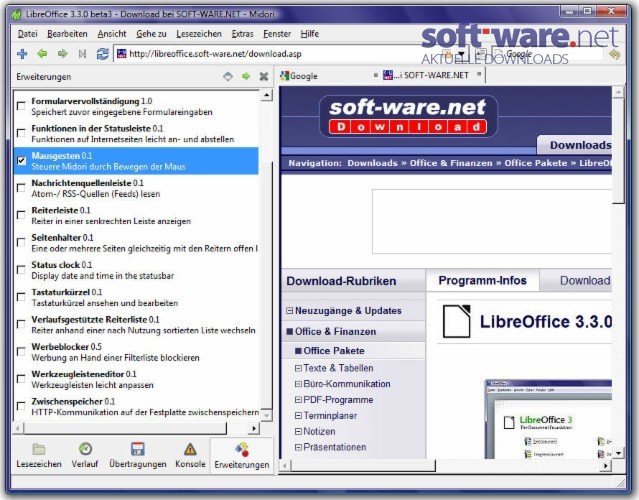Enable Formularvervollständigung extension checkbox

(x=21, y=106)
